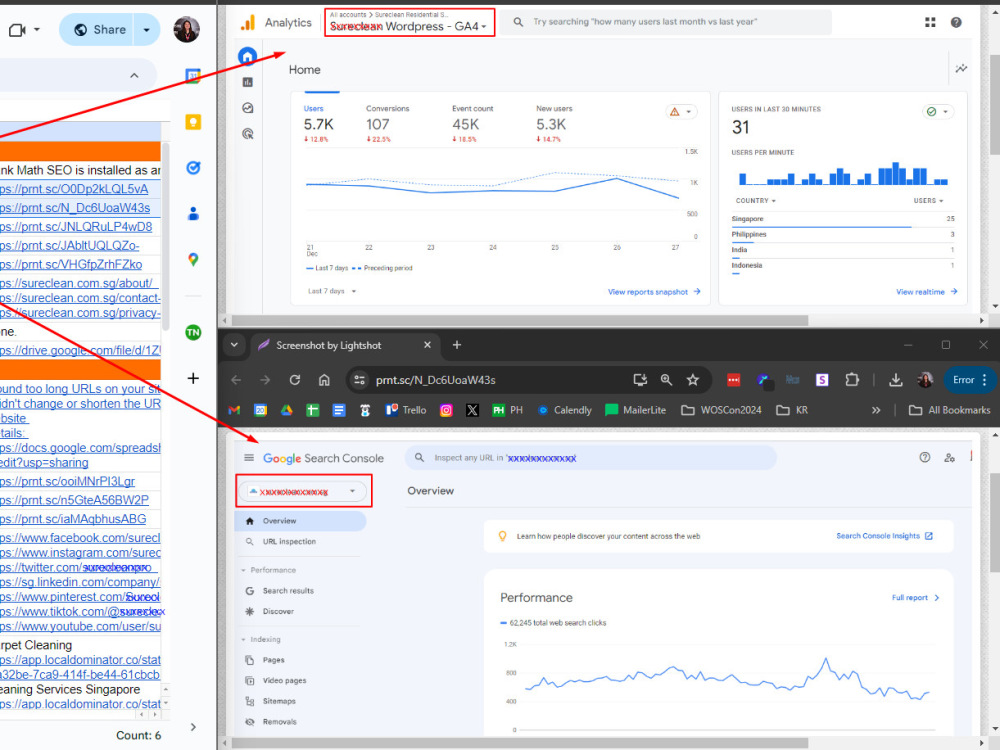Click the video camera meeting icon
Viewport: 1000px width, 750px height.
click(x=17, y=30)
